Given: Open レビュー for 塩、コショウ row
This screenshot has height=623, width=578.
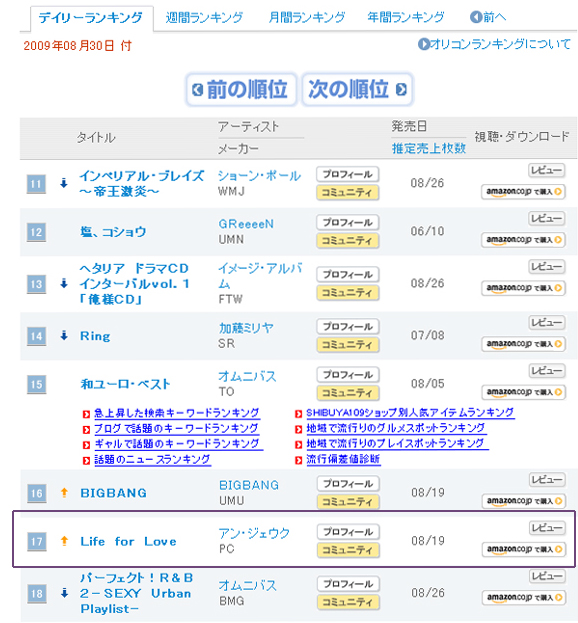Looking at the screenshot, I should [x=546, y=219].
